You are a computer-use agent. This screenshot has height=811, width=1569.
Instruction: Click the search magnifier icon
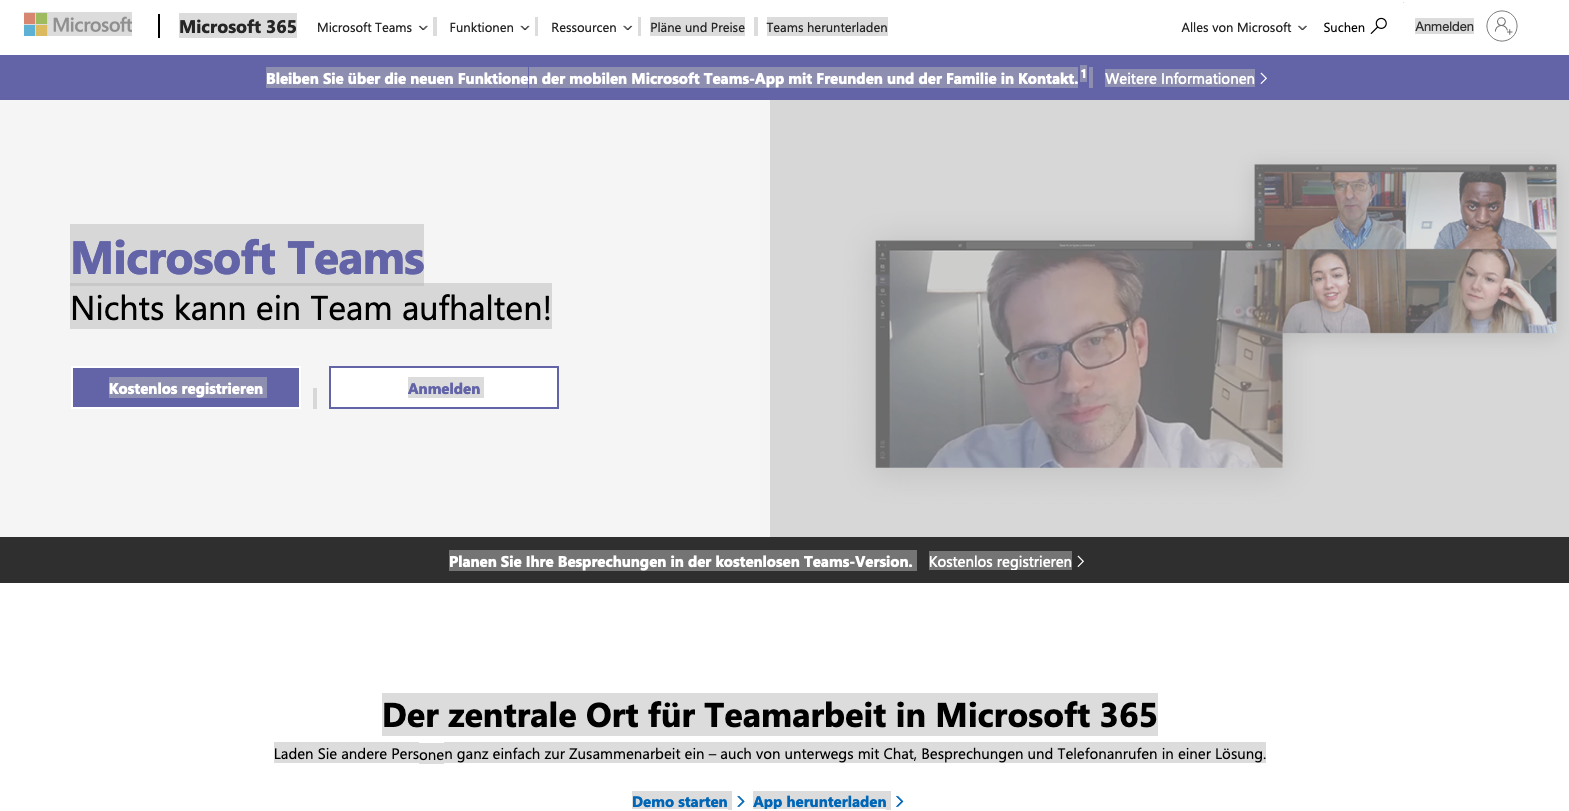coord(1379,26)
